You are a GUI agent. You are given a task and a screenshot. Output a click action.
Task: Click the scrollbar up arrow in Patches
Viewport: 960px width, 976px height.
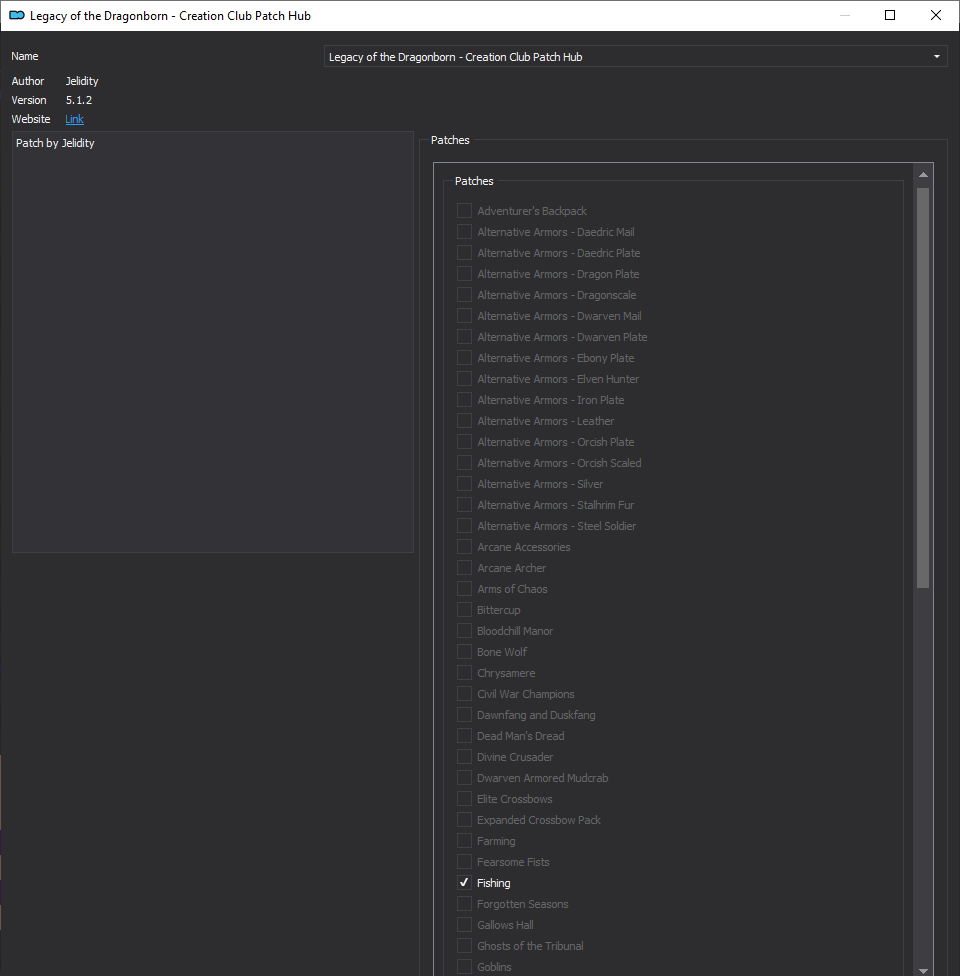click(x=923, y=175)
